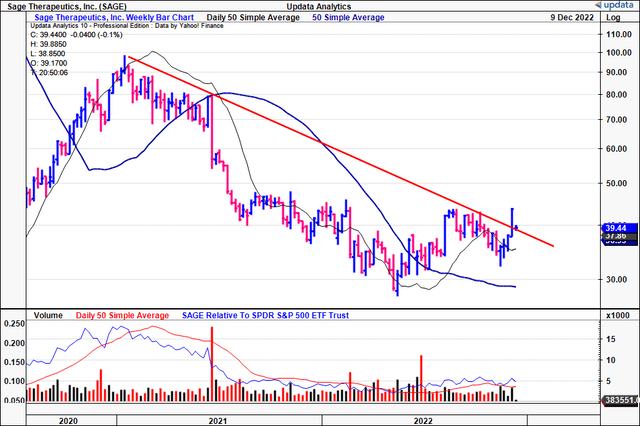The width and height of the screenshot is (640, 426).
Task: Click the 'x1000' volume scale label
Action: (x=618, y=316)
